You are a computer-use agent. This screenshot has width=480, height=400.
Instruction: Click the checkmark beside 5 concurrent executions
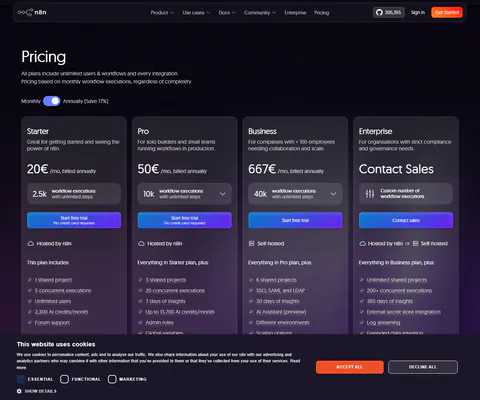point(30,291)
